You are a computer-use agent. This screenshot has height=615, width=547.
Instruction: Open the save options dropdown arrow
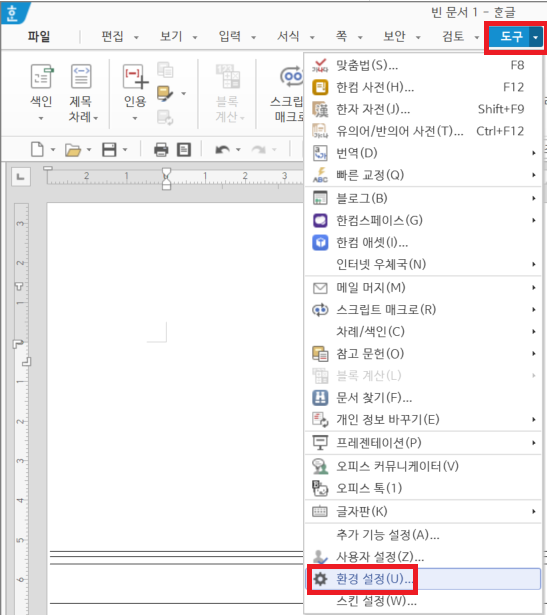click(x=125, y=150)
